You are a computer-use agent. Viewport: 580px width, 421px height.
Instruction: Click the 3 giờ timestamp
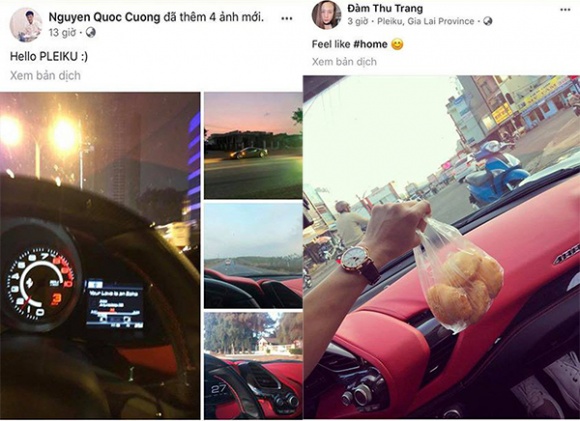click(x=358, y=21)
